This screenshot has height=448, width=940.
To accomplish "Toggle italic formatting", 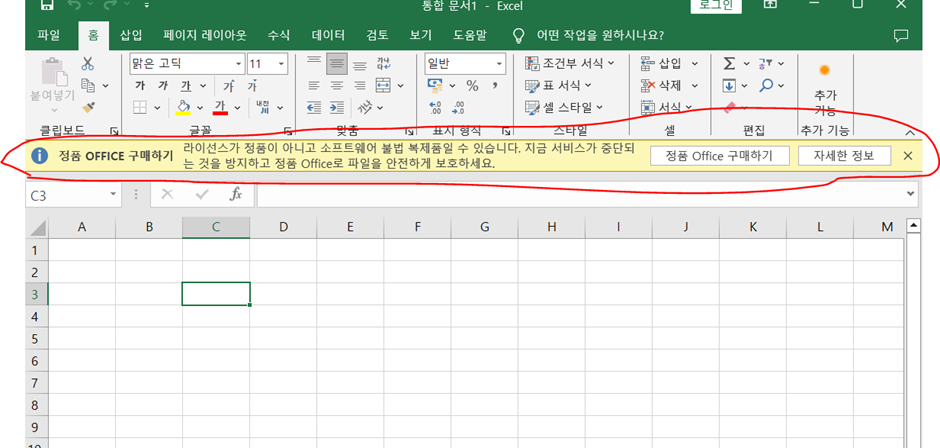I will pyautogui.click(x=162, y=86).
